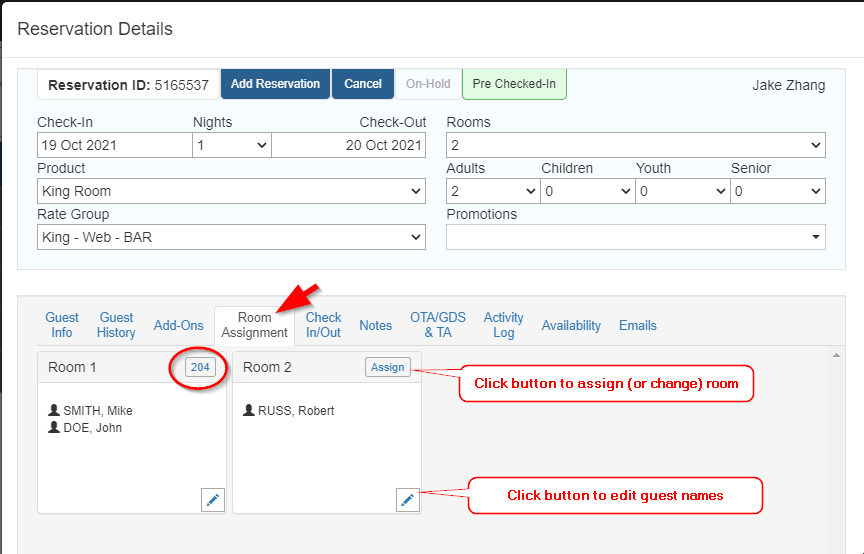Select the Activity Log tab
This screenshot has width=864, height=554.
tap(503, 325)
